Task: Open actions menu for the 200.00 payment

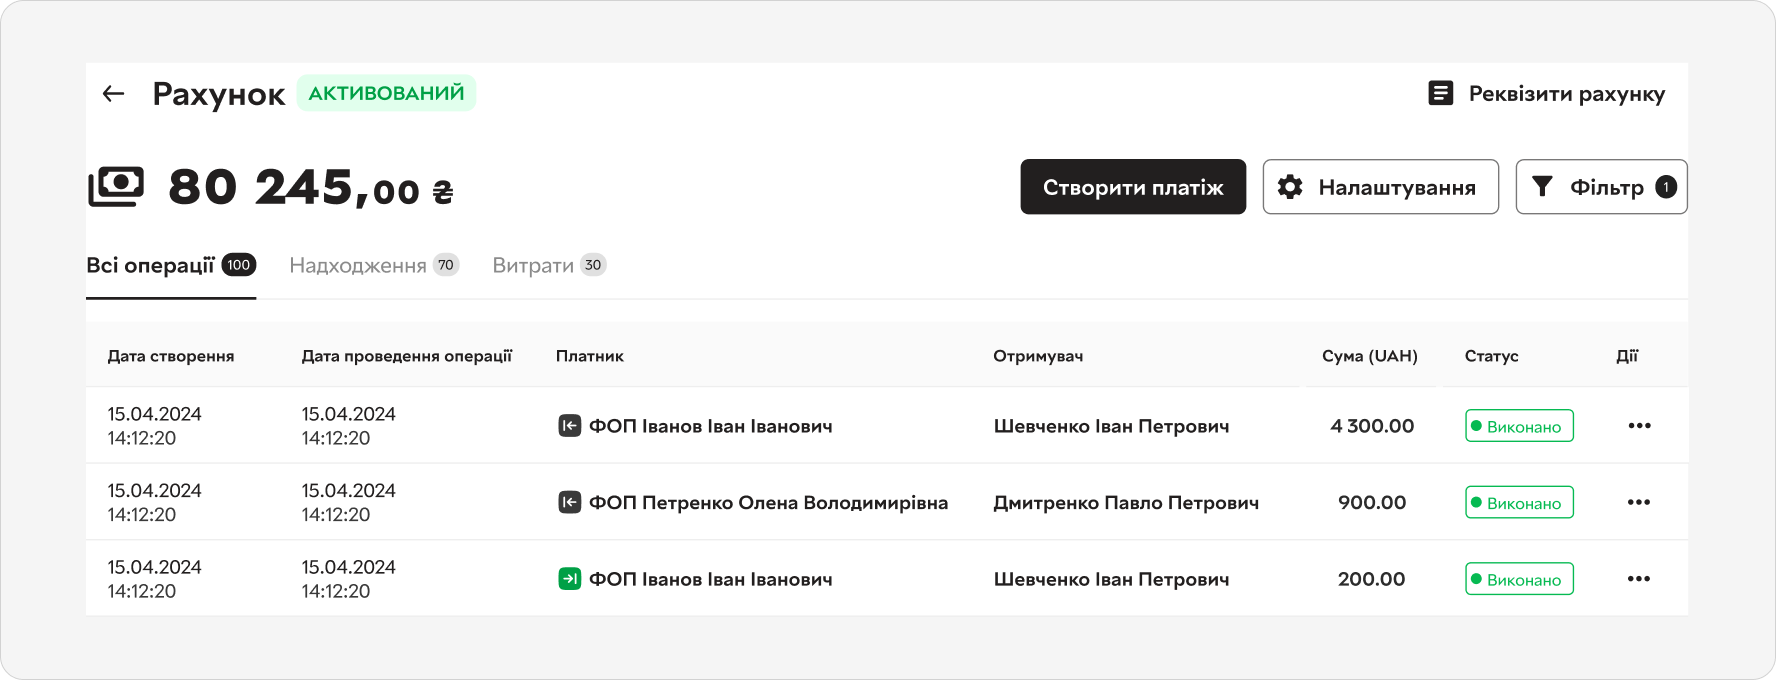Action: 1639,579
